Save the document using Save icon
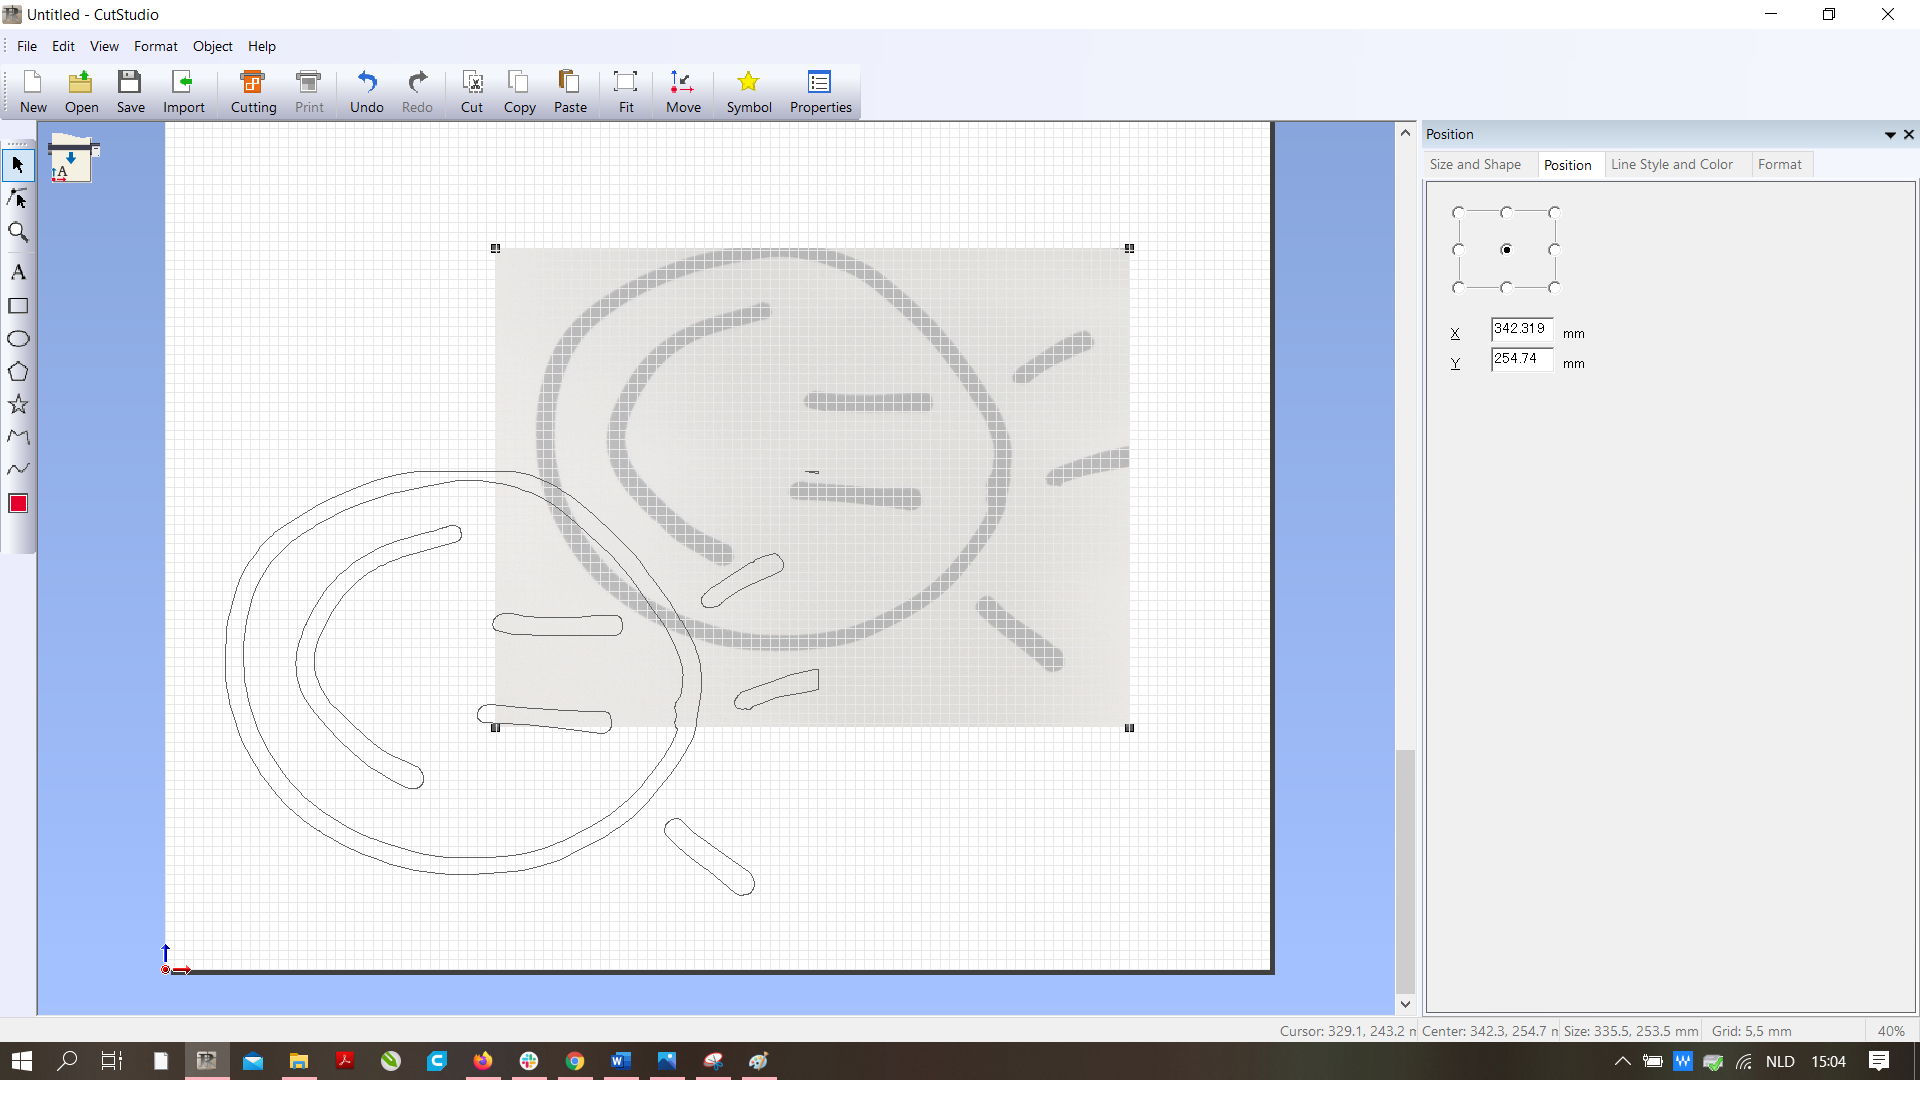The height and width of the screenshot is (1098, 1920). pyautogui.click(x=130, y=92)
